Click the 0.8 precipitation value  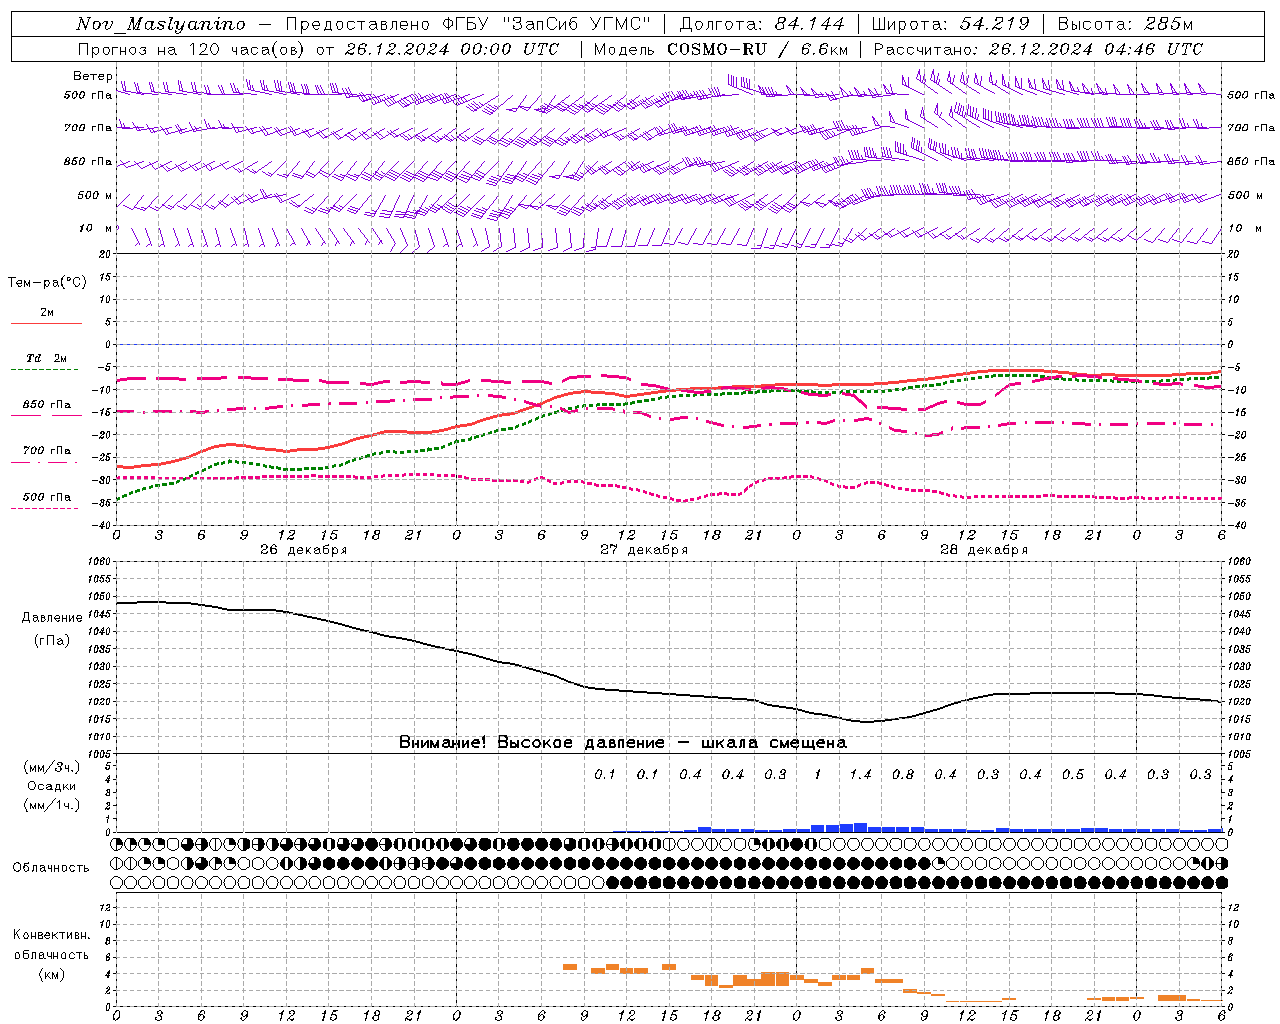point(903,775)
